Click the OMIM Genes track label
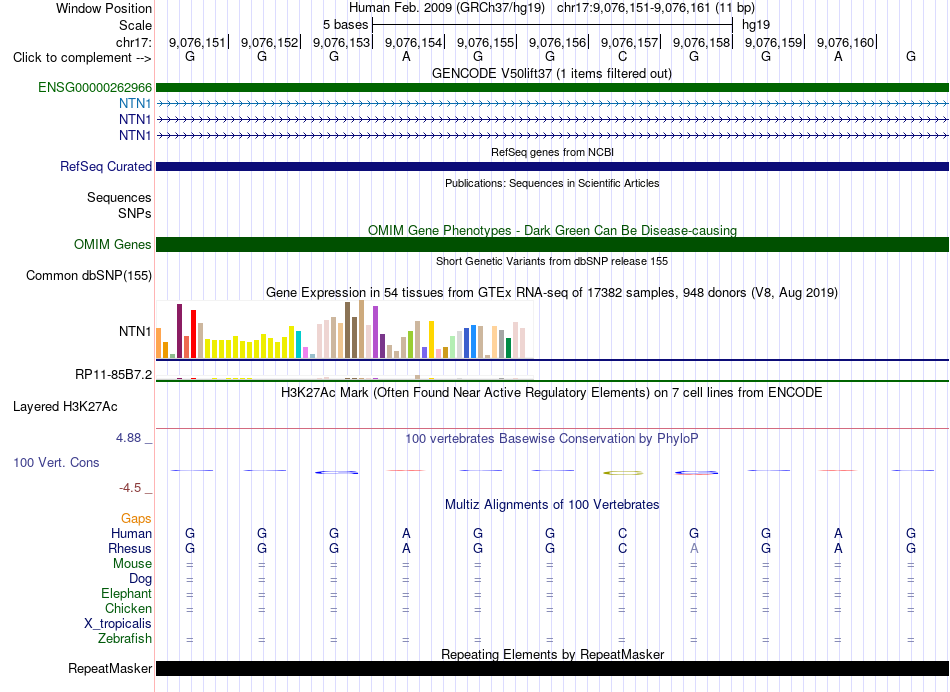Image resolution: width=950 pixels, height=692 pixels. (112, 244)
